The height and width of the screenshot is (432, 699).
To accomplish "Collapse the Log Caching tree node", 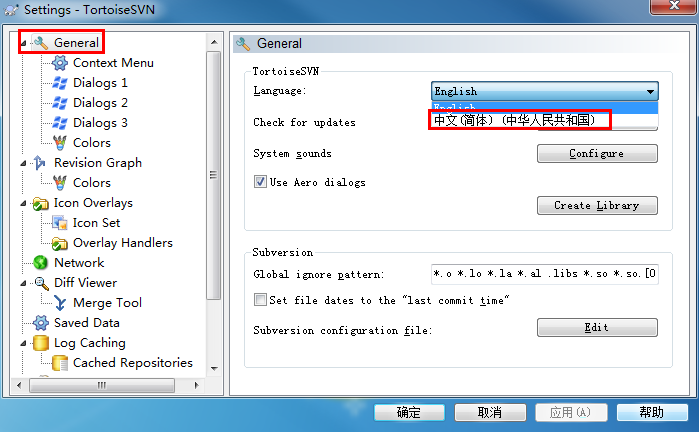I will pos(23,344).
